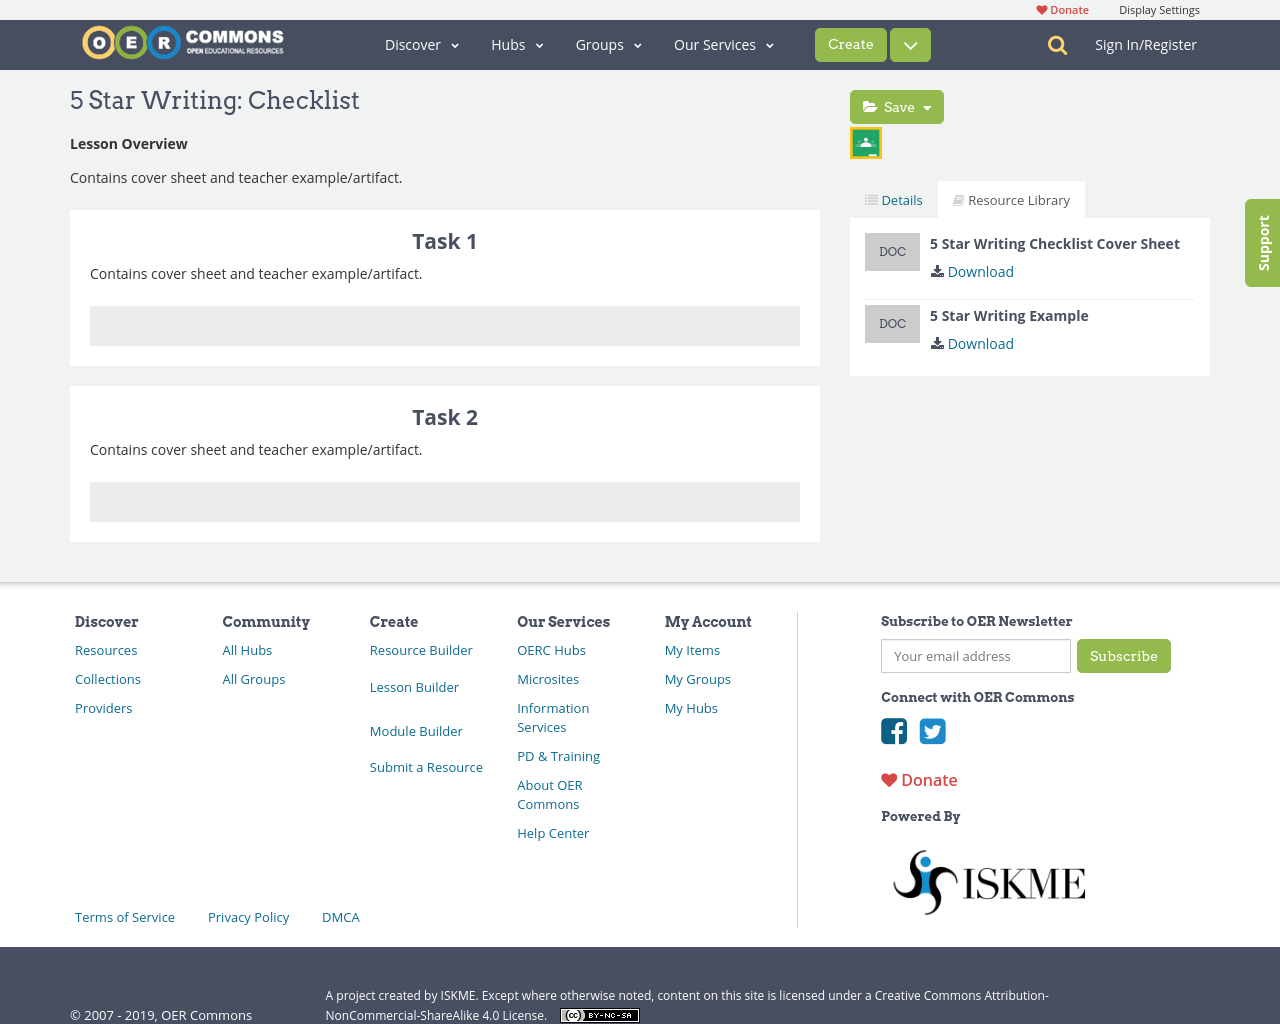Expand the Save options dropdown
This screenshot has width=1280, height=1024.
[927, 106]
